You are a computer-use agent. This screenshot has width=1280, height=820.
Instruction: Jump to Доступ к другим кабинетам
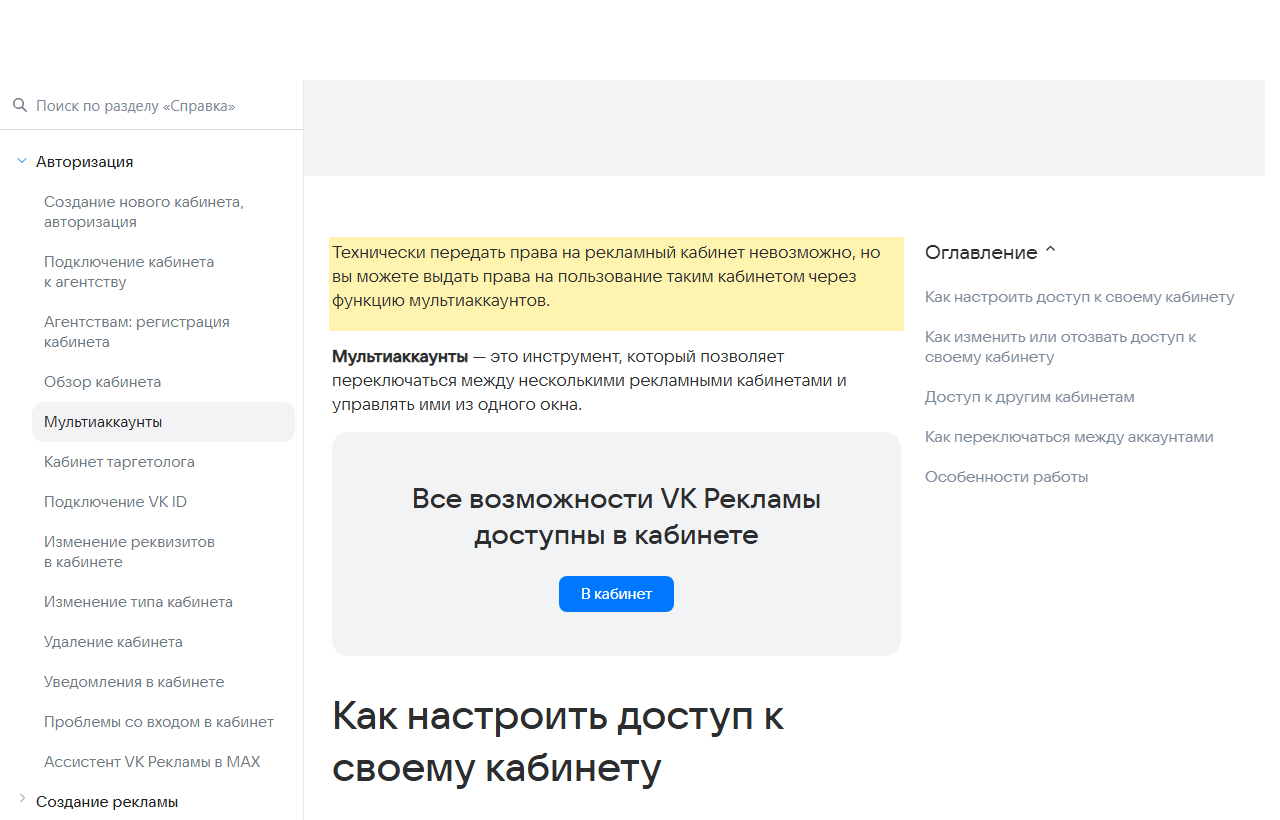[1030, 397]
